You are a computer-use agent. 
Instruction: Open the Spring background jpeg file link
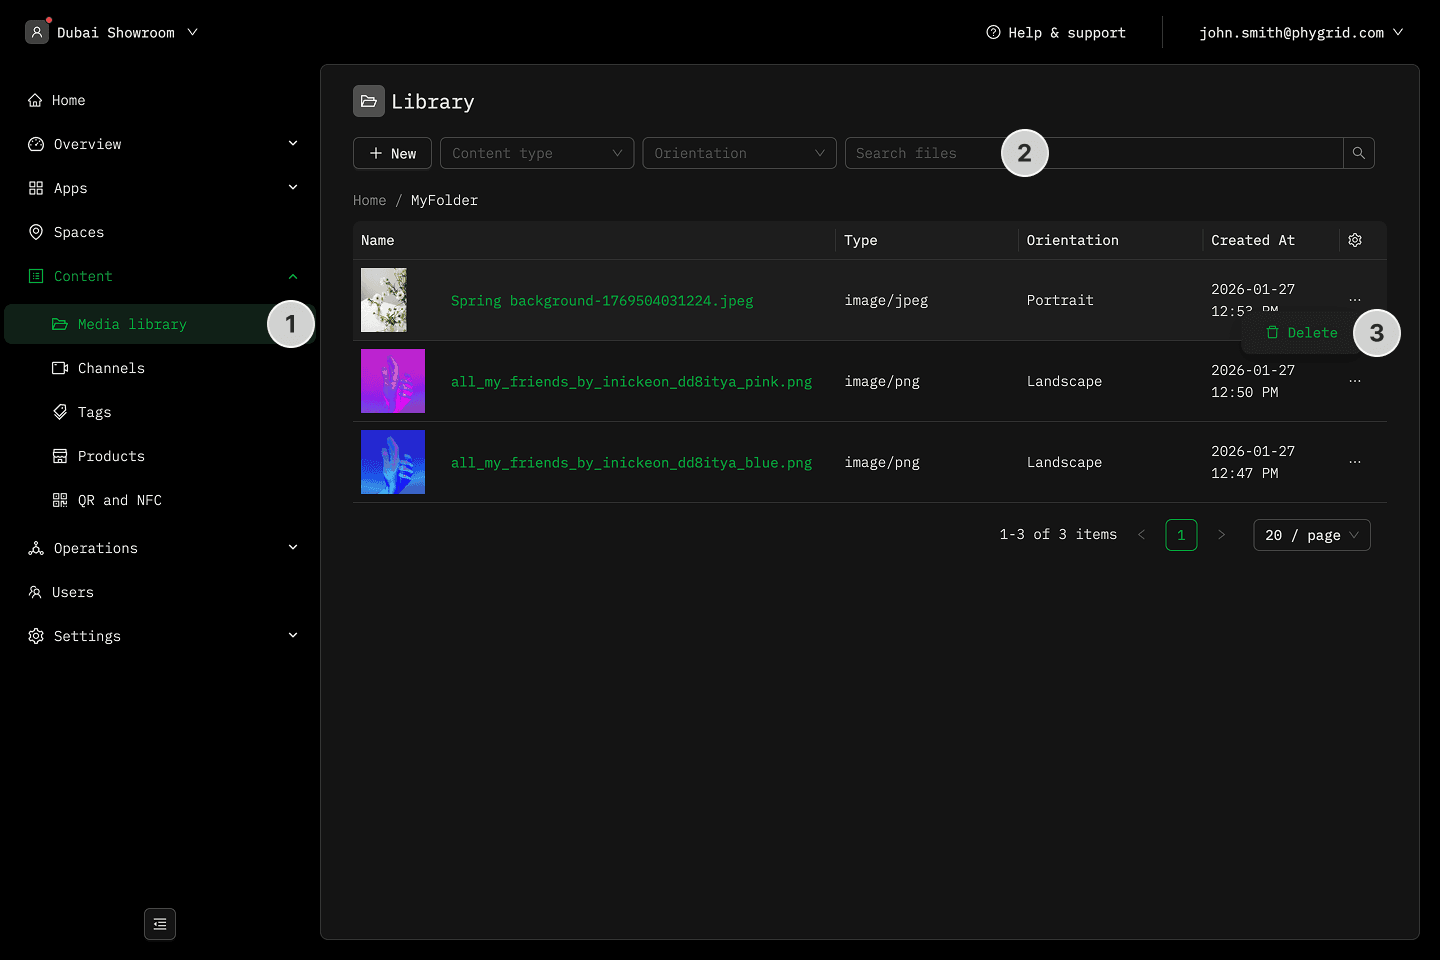[602, 300]
